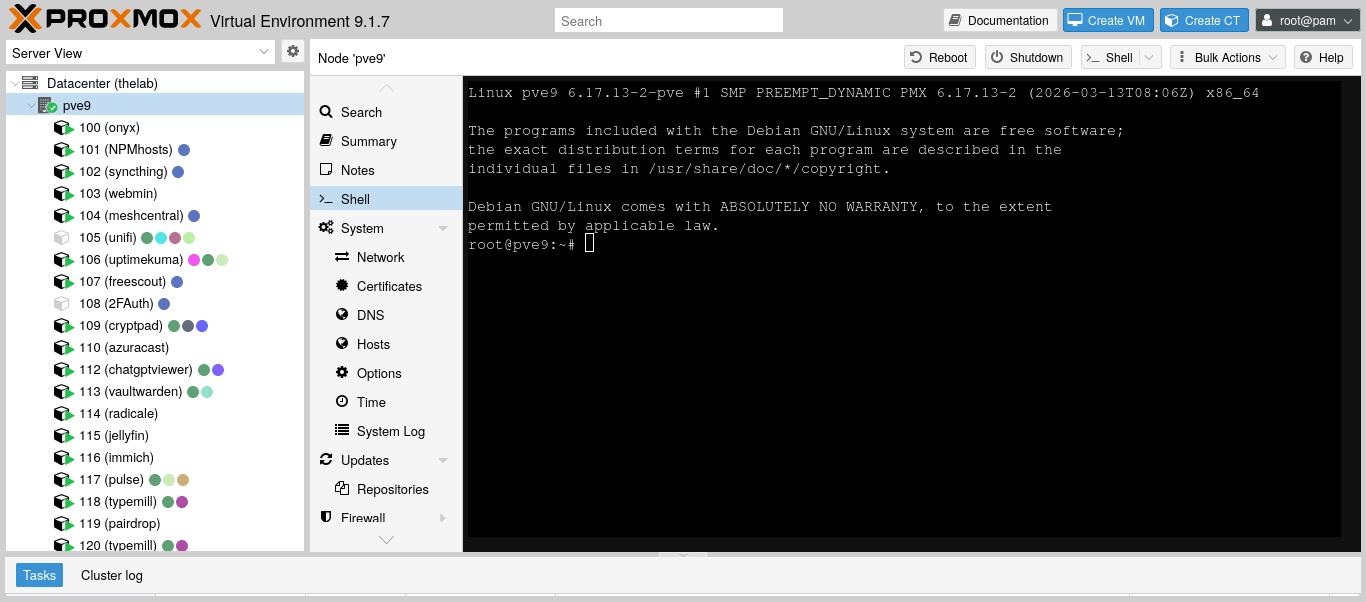The image size is (1366, 602).
Task: Click the pink tag dot on 106 (uptimekuma)
Action: [194, 260]
